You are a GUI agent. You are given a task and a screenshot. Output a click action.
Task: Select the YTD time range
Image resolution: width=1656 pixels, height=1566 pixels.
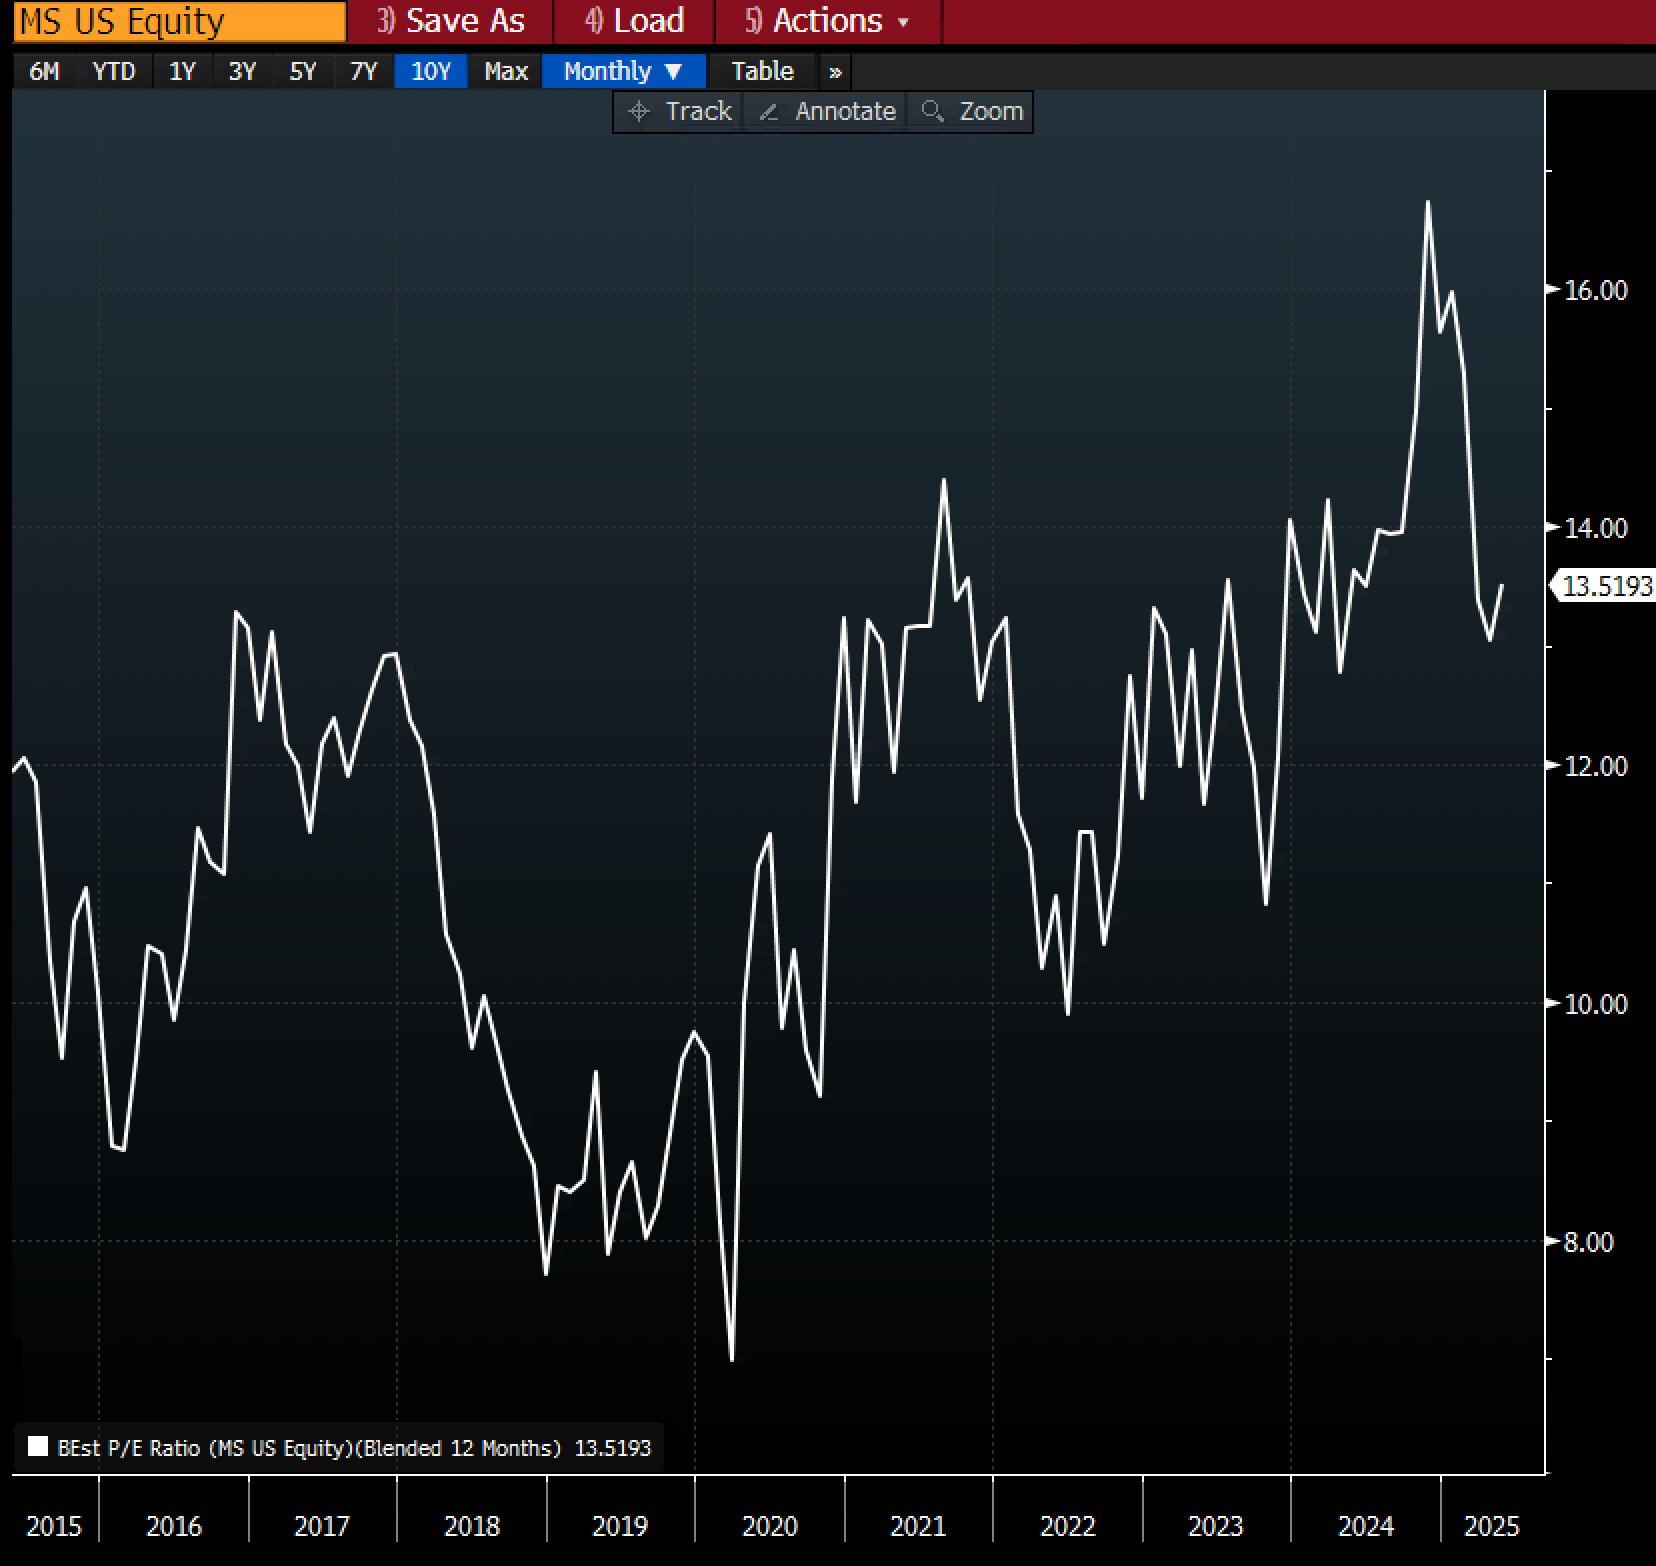pyautogui.click(x=114, y=71)
